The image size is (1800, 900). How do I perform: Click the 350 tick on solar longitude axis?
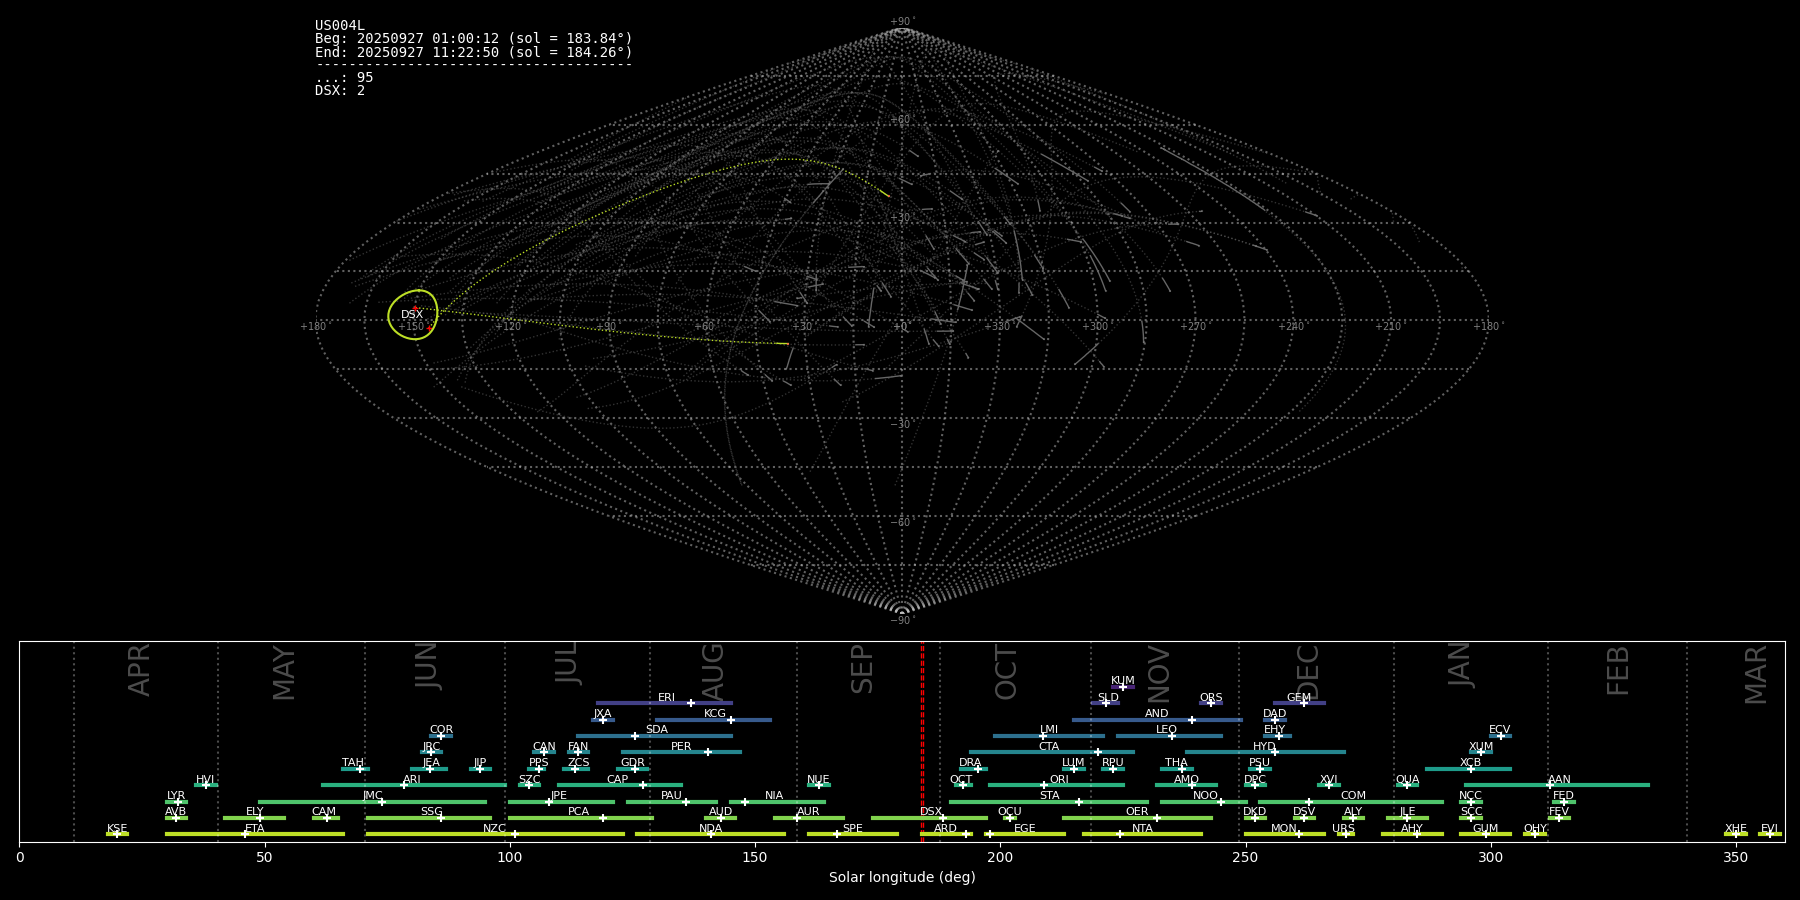(x=1736, y=857)
